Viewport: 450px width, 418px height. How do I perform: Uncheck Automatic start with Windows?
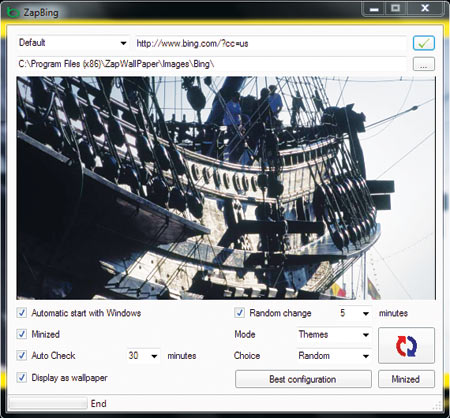pos(22,313)
